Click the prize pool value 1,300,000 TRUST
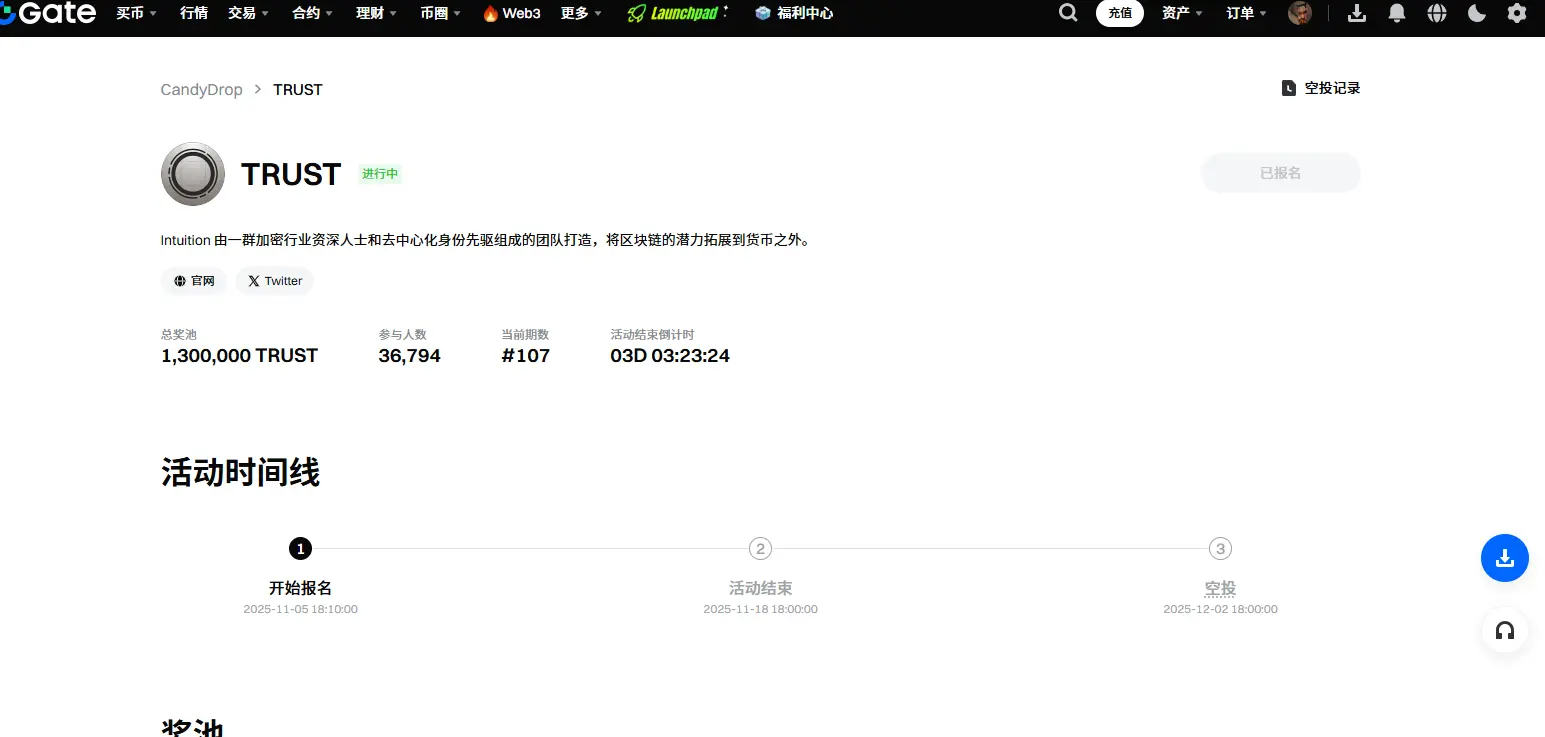 239,356
